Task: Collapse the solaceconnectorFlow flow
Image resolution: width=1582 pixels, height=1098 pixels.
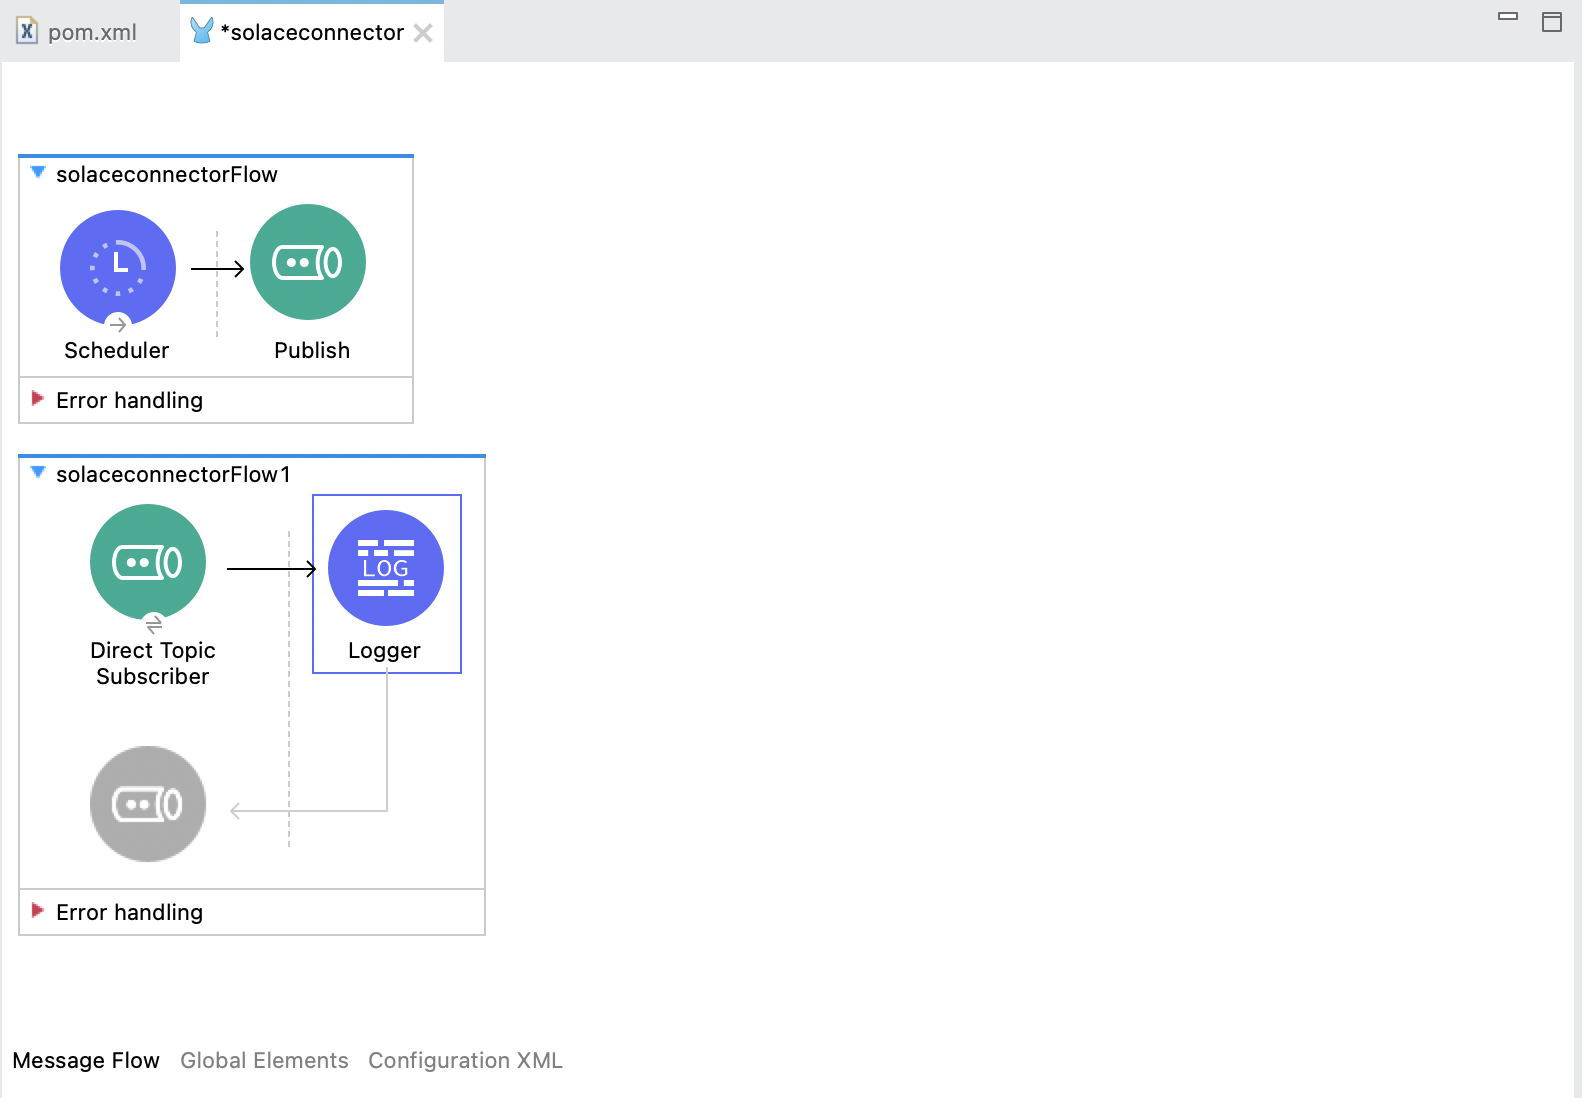Action: 38,172
